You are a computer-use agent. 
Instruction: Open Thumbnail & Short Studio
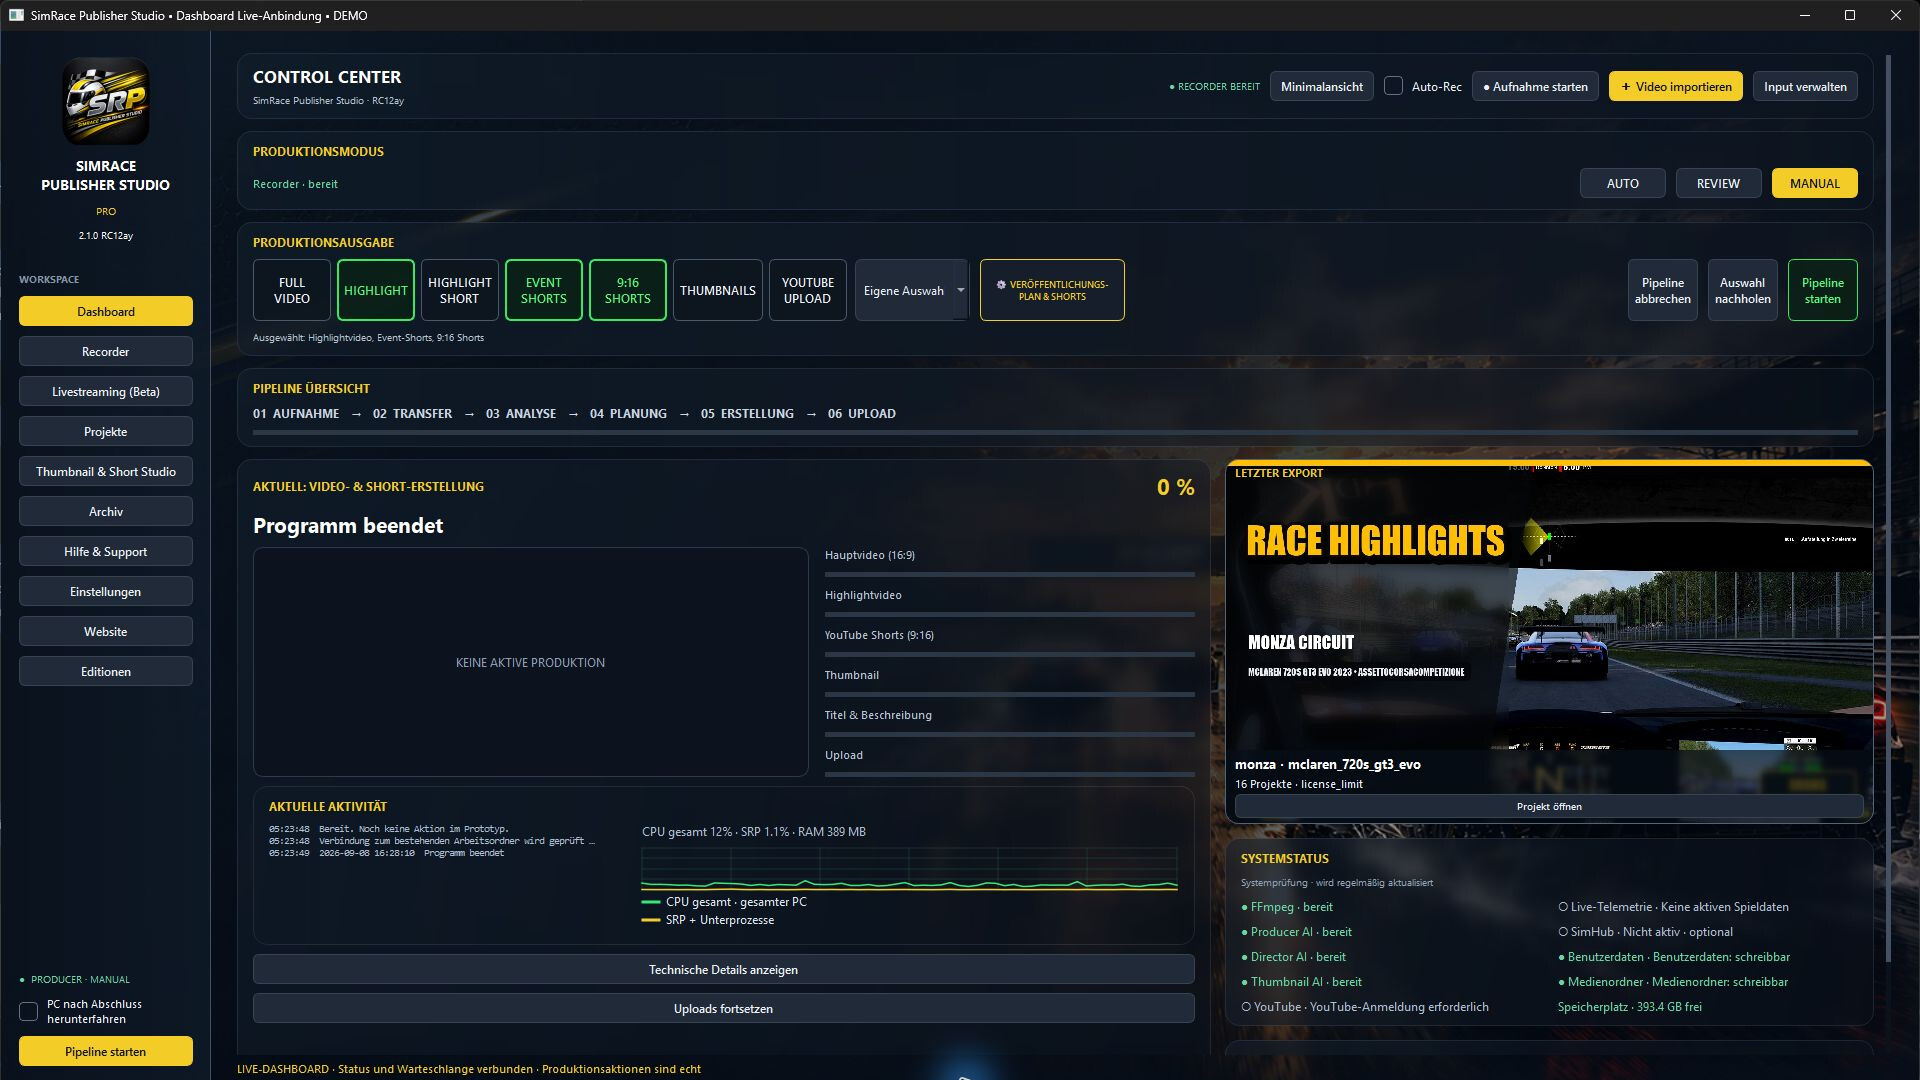(x=106, y=471)
